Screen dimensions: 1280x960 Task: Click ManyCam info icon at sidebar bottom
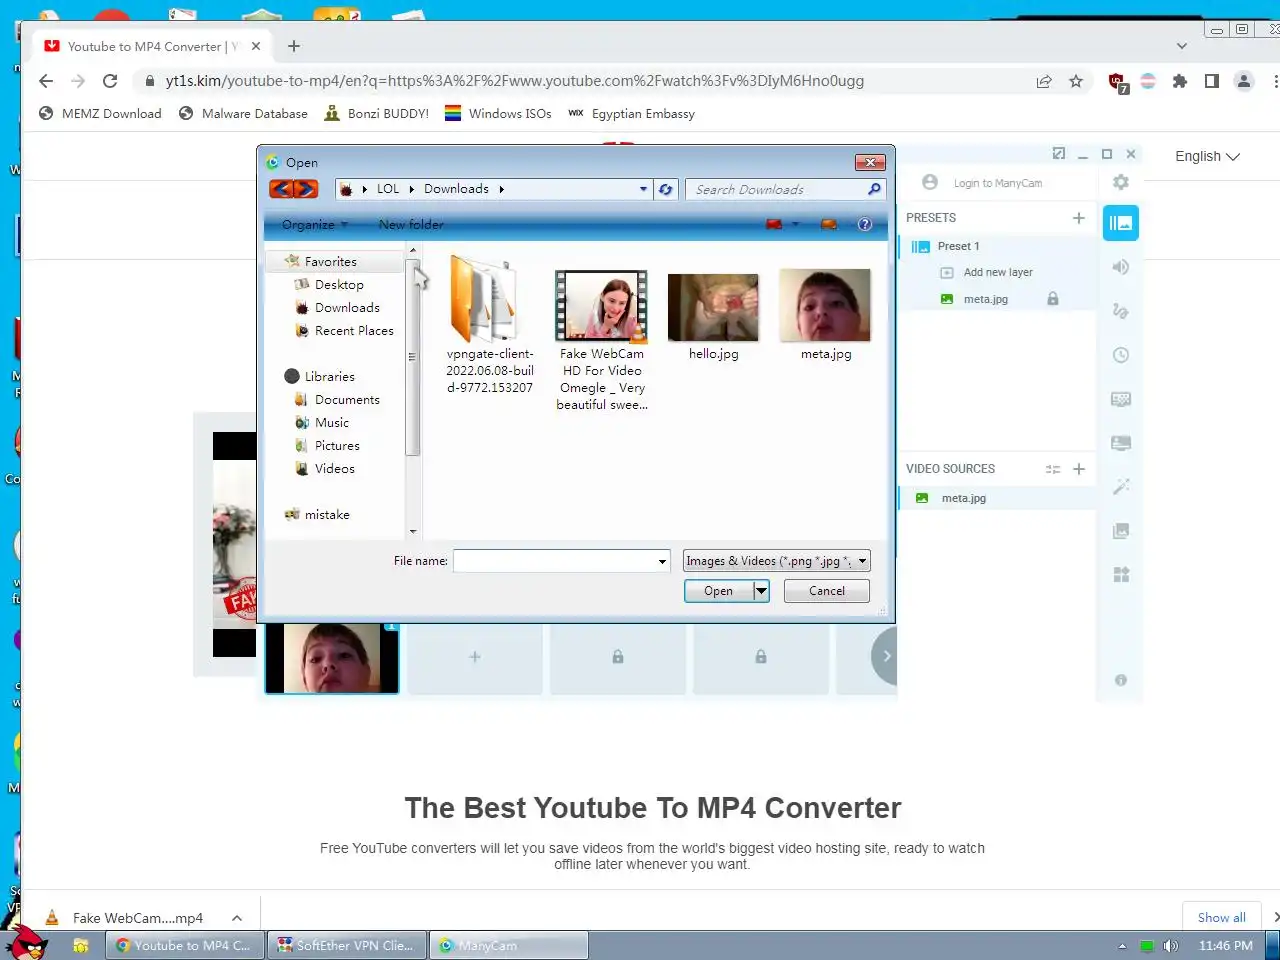point(1121,680)
